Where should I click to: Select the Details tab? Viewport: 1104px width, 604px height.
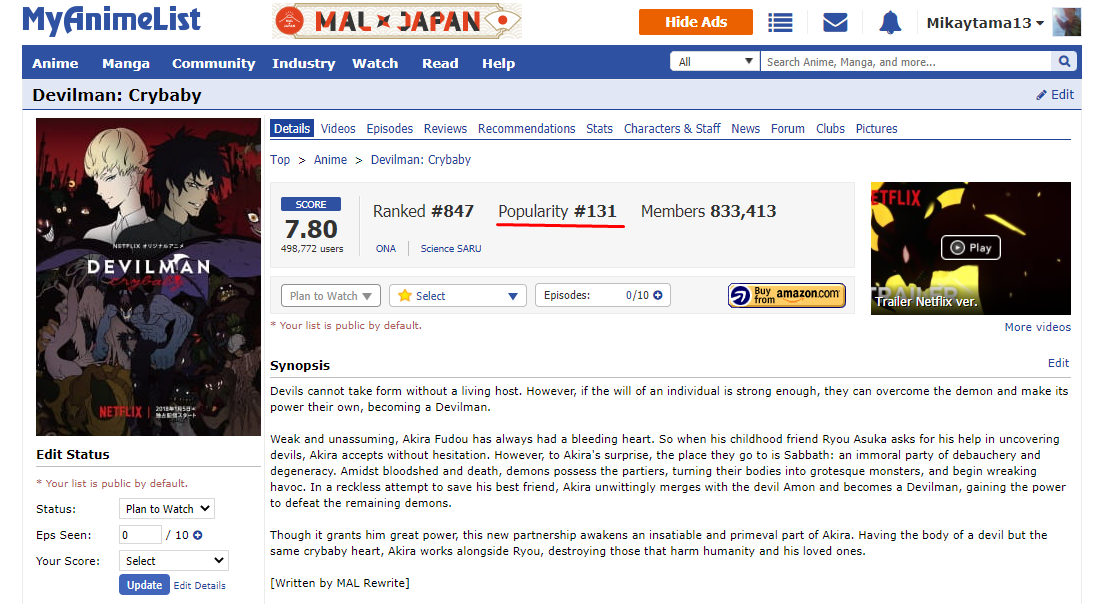[x=291, y=128]
